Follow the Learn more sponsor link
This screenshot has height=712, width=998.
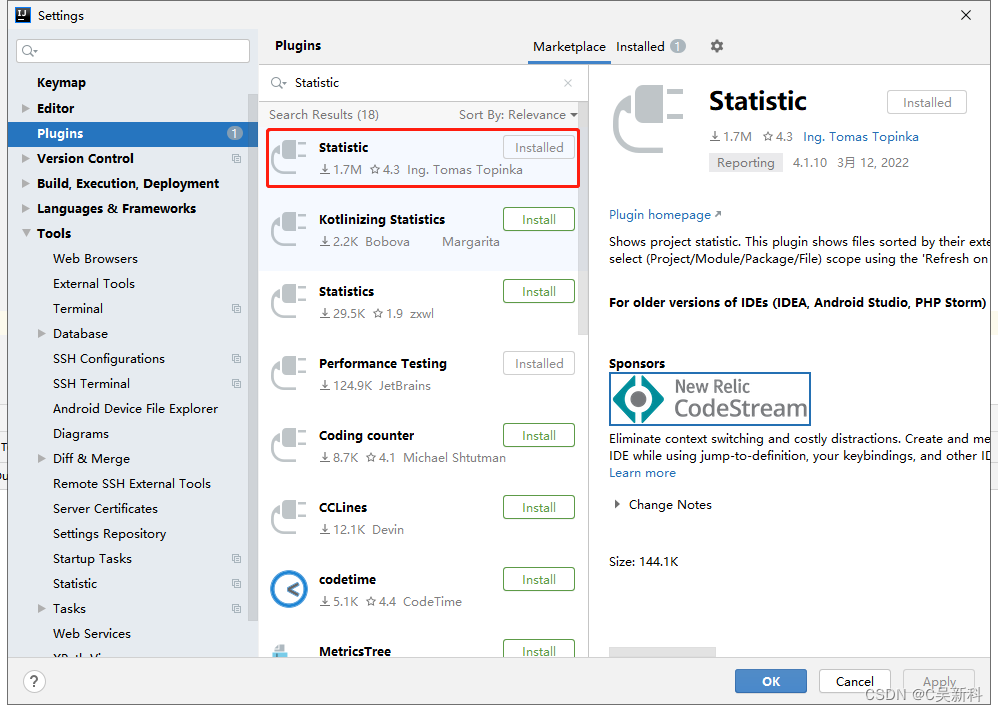[642, 473]
